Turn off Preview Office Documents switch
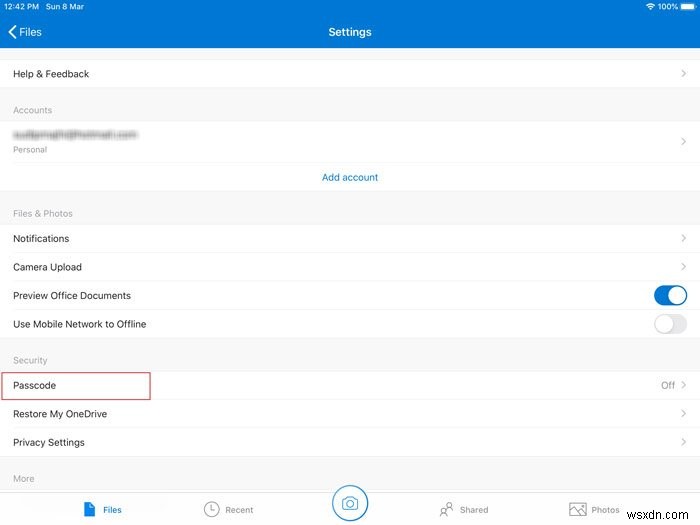Viewport: 700px width, 525px height. point(670,296)
